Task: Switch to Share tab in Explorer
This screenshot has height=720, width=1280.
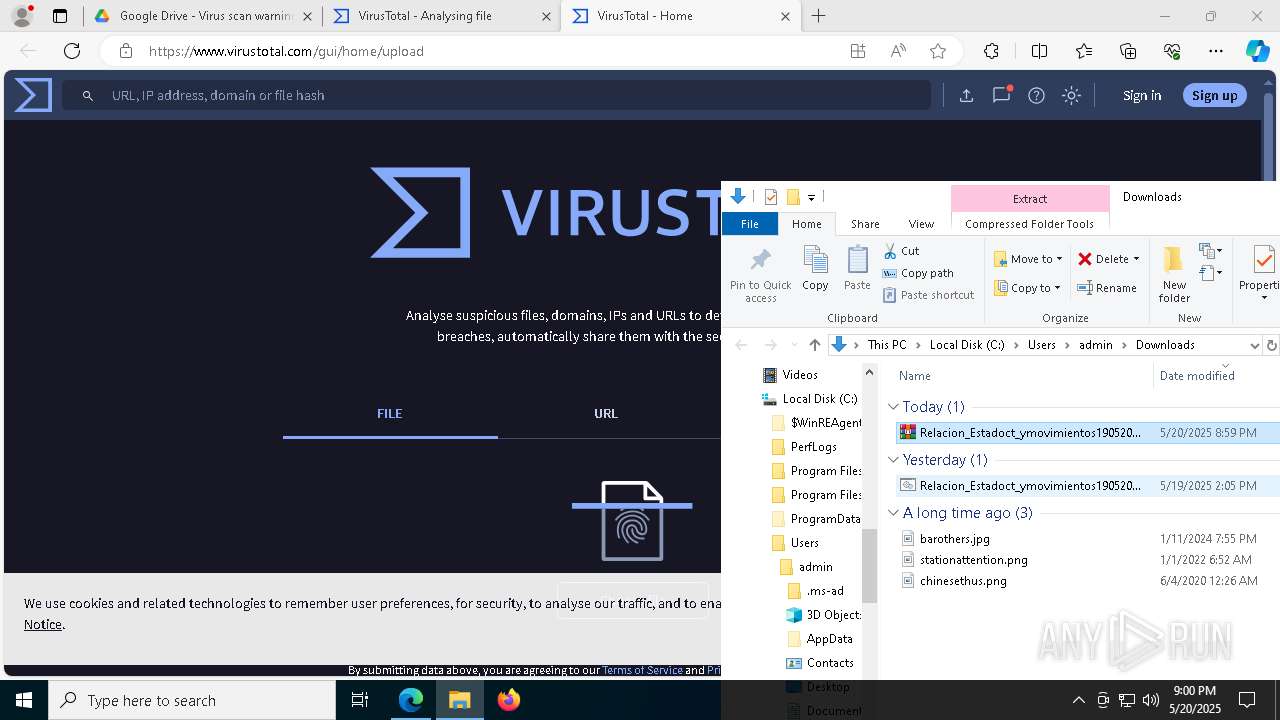Action: pyautogui.click(x=865, y=224)
